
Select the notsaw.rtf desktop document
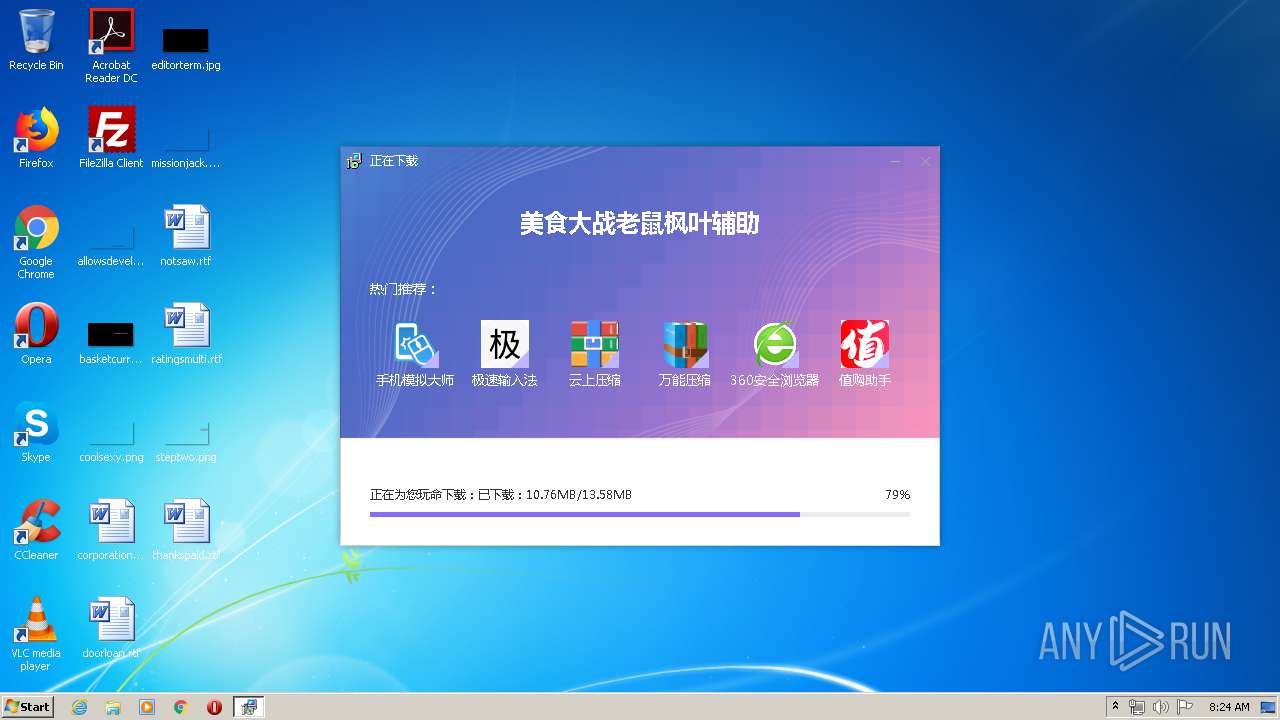(x=186, y=236)
